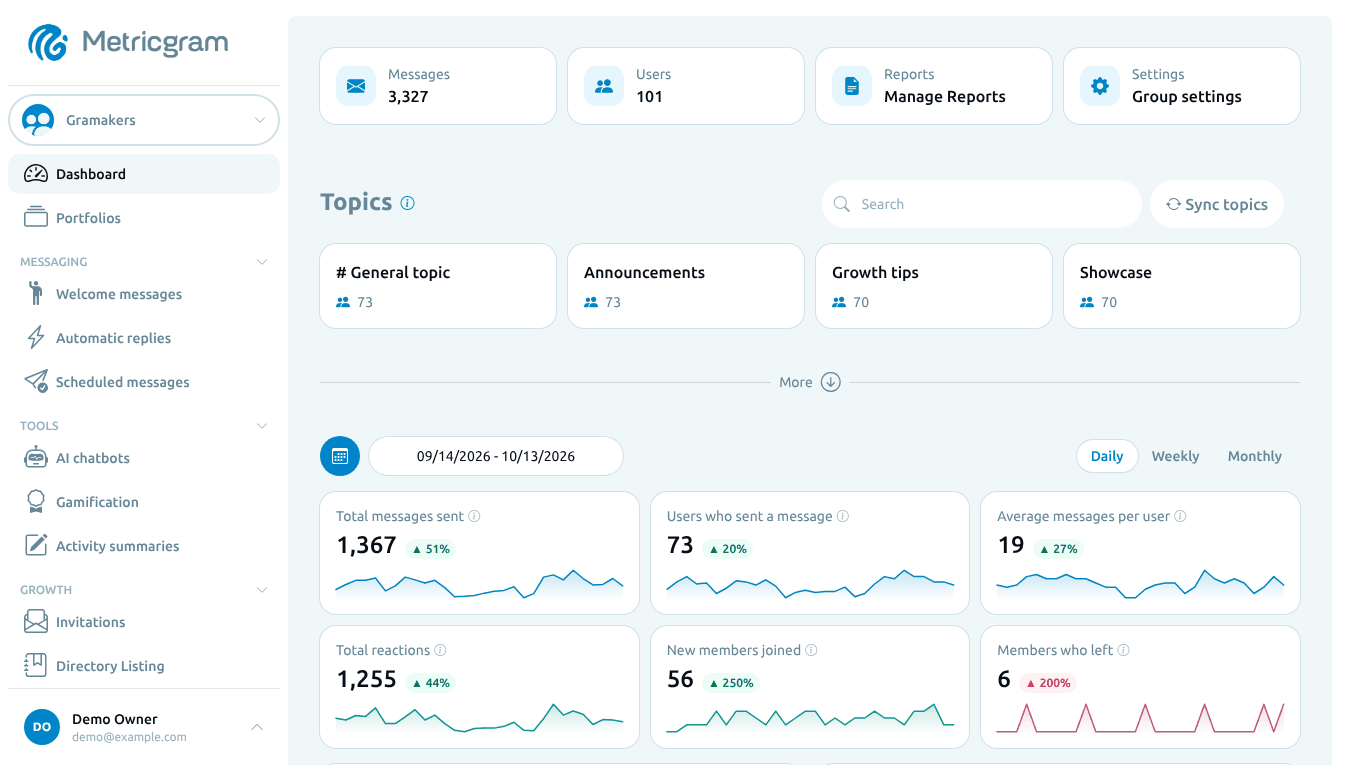Click info icon beside Members who left
This screenshot has height=765, width=1348.
click(1124, 650)
